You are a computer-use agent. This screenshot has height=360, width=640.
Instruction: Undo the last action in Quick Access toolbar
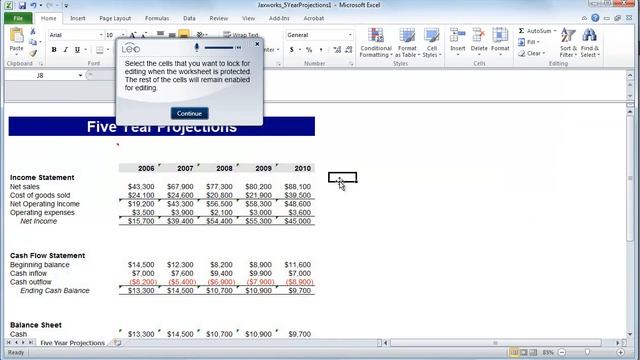coord(33,5)
